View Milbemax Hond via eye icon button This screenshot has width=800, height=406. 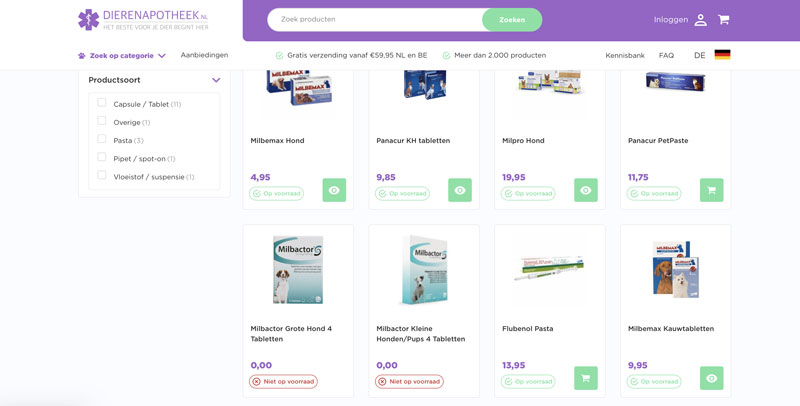click(334, 190)
